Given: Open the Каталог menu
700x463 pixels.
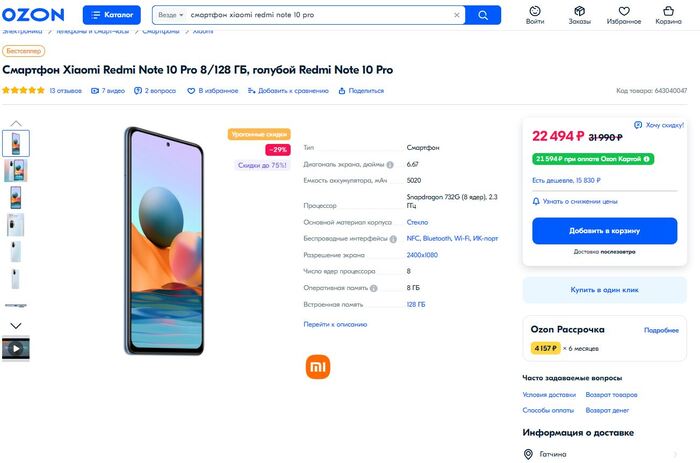Looking at the screenshot, I should pyautogui.click(x=111, y=15).
